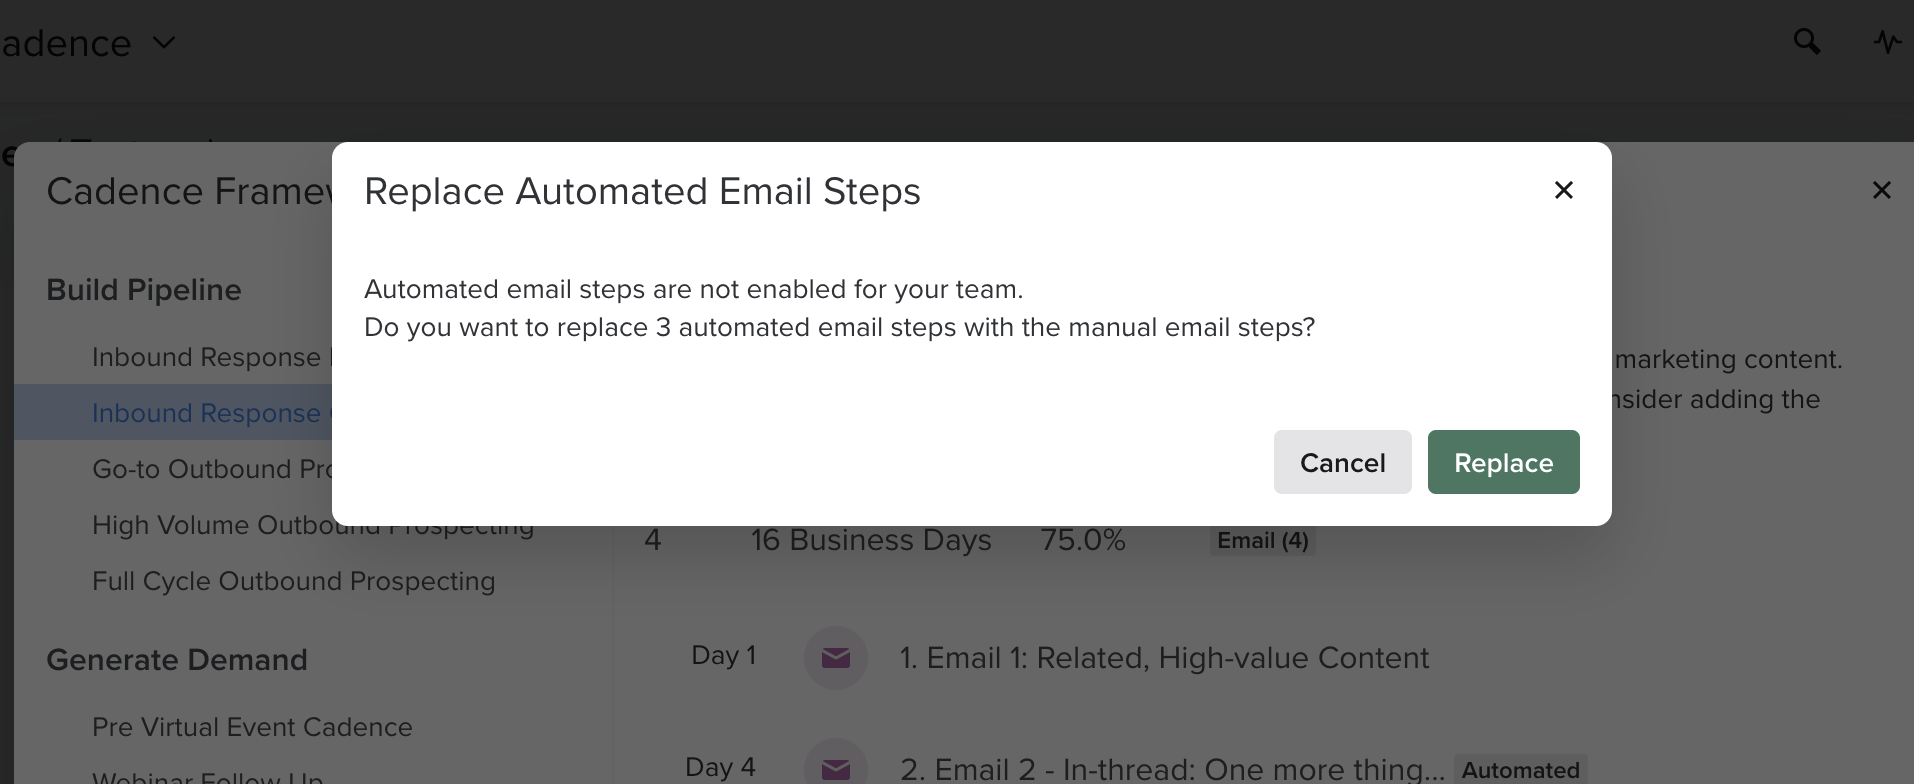Open Email 1: Related, High-value Content step
The width and height of the screenshot is (1914, 784).
pos(1164,657)
